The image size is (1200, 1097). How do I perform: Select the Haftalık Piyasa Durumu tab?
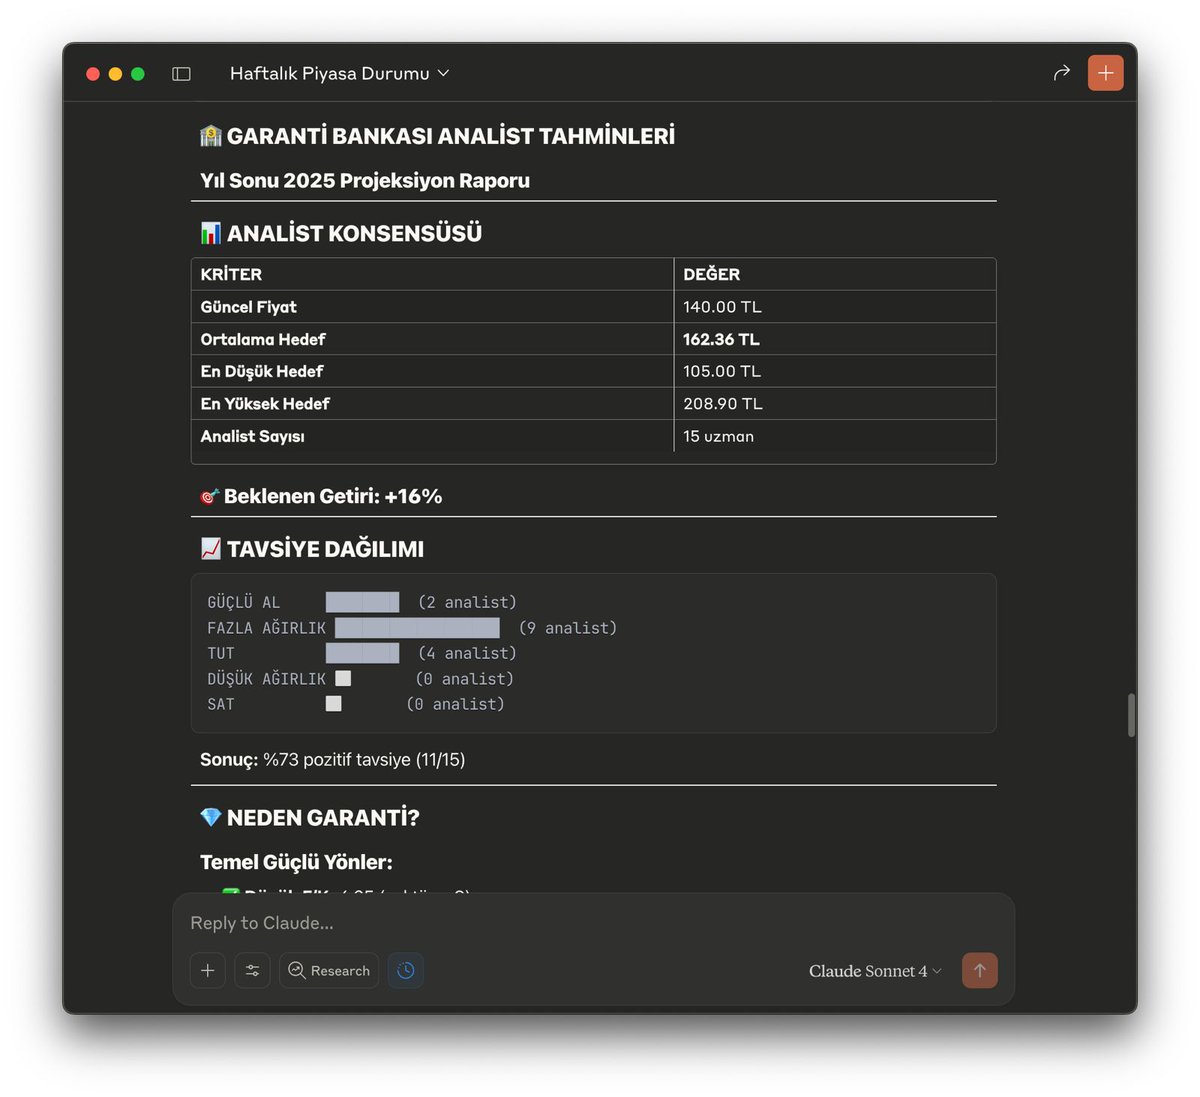[330, 73]
